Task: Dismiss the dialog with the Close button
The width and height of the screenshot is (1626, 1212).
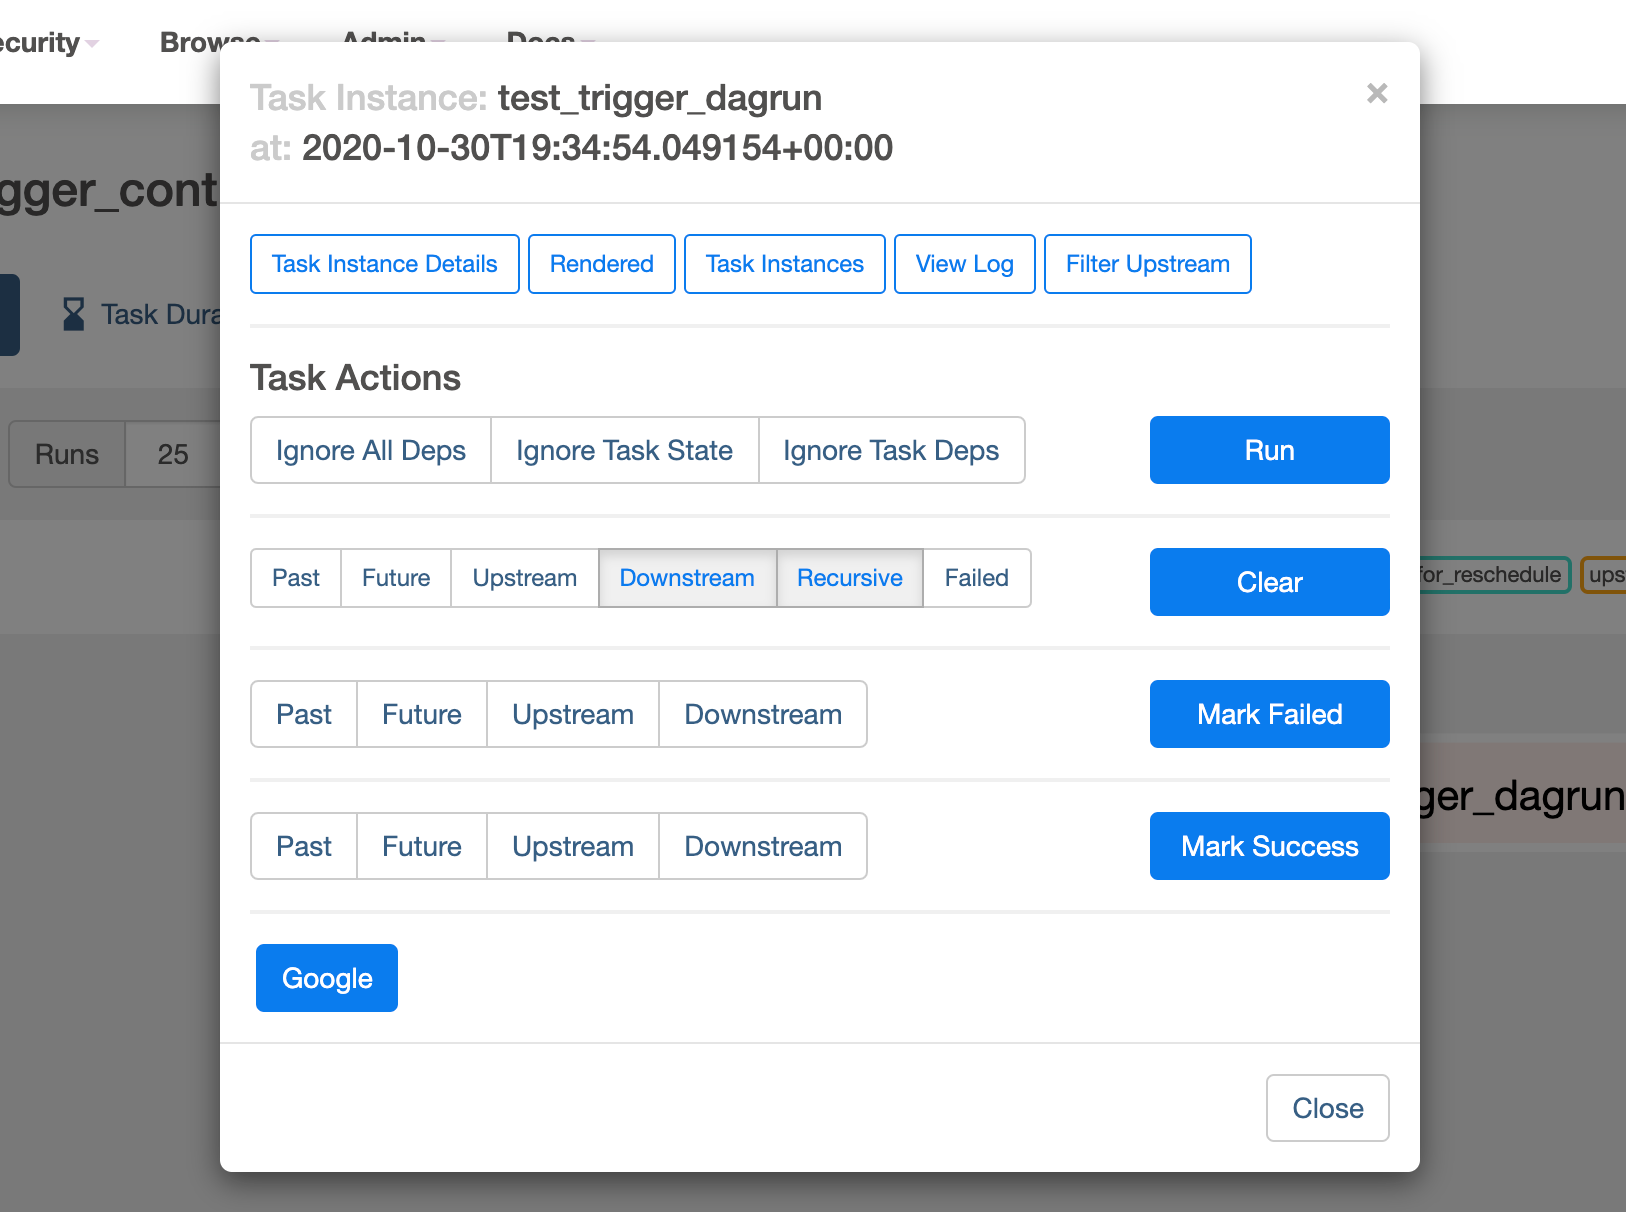Action: pyautogui.click(x=1327, y=1108)
